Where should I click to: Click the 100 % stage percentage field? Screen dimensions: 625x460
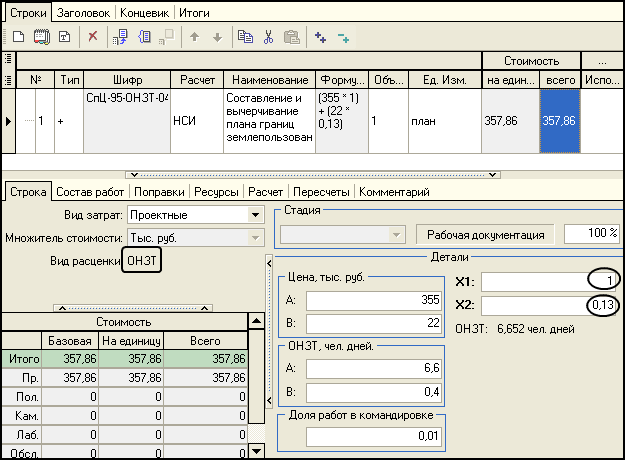[592, 233]
